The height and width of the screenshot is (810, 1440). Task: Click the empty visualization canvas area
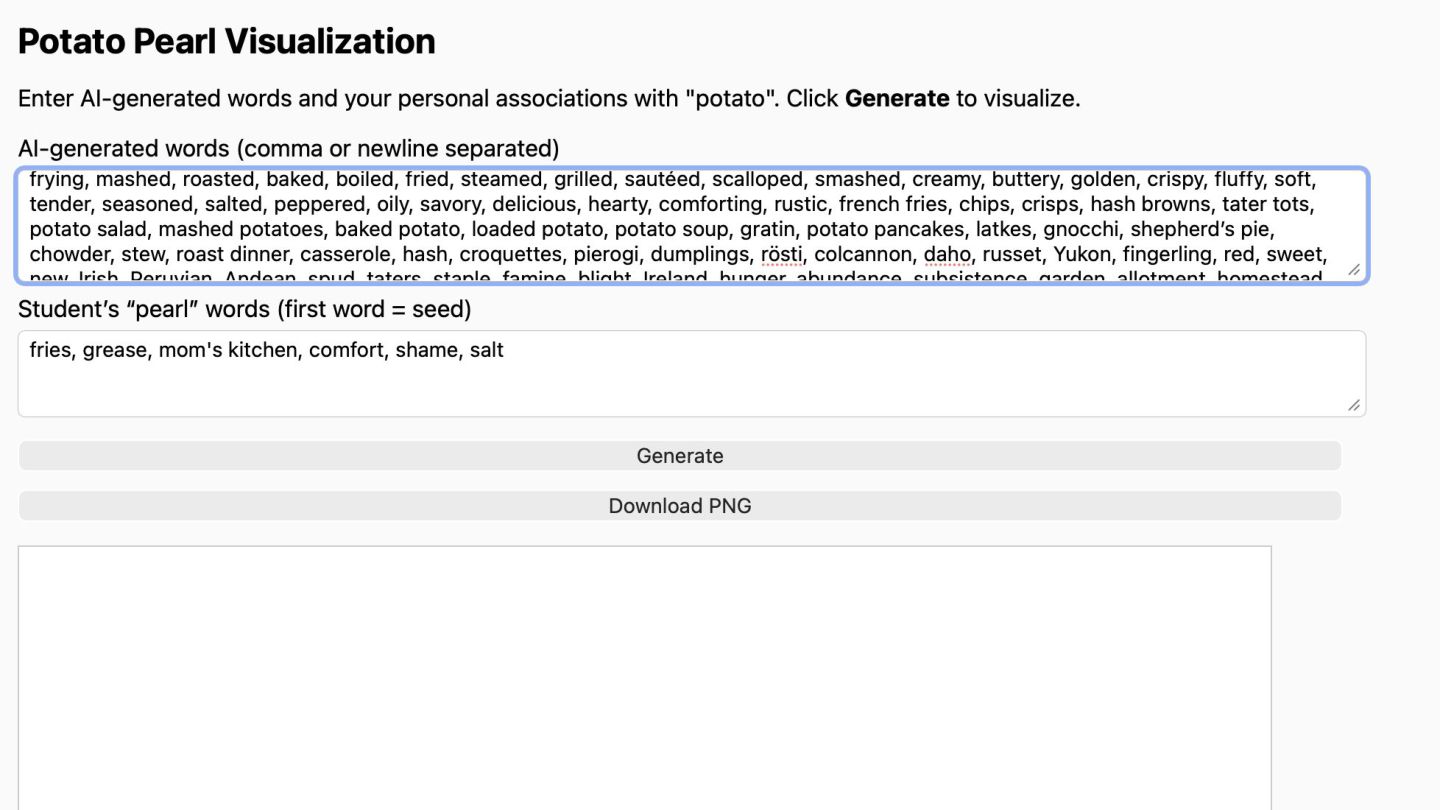point(644,680)
